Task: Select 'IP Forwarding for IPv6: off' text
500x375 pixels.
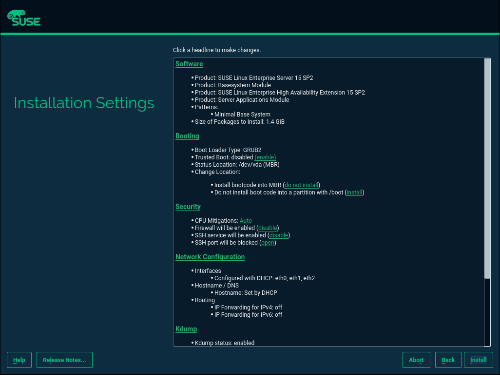Action: (248, 315)
